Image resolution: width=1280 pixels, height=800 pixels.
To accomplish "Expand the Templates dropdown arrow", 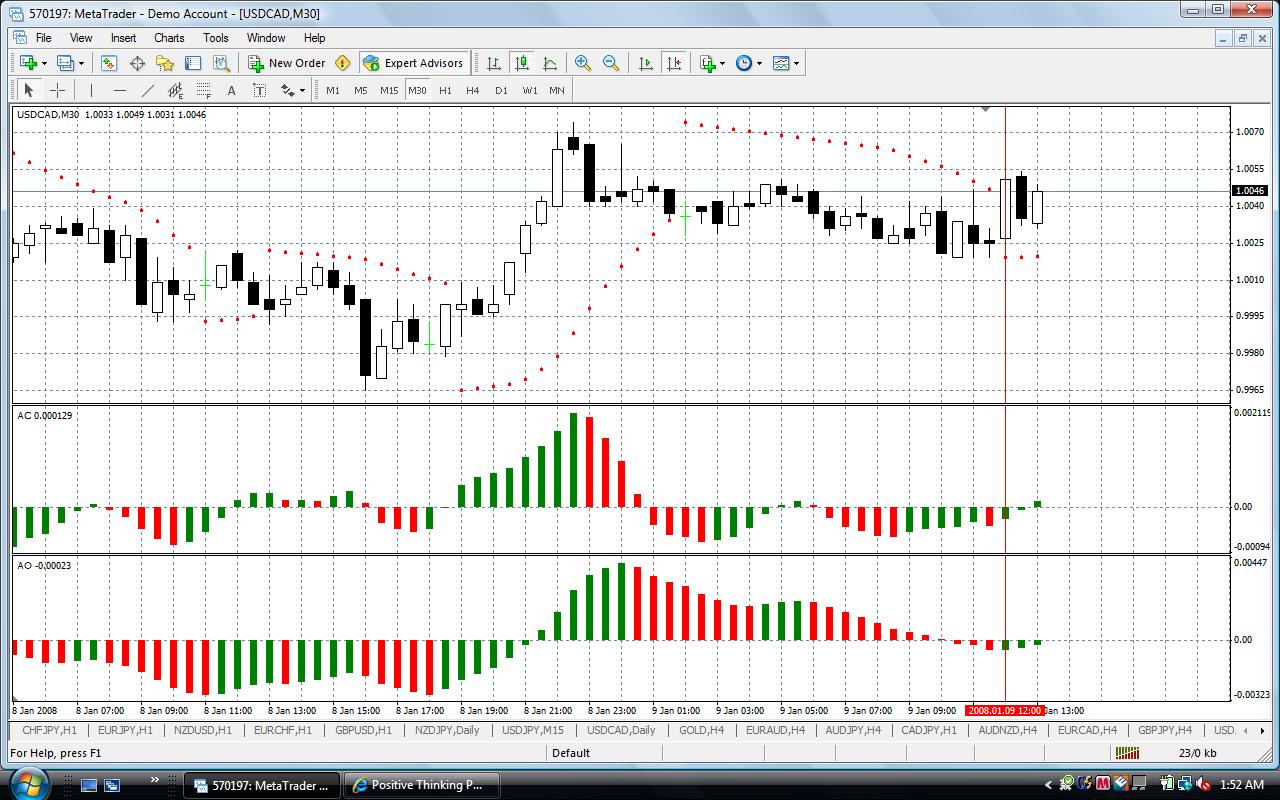I will pyautogui.click(x=796, y=63).
